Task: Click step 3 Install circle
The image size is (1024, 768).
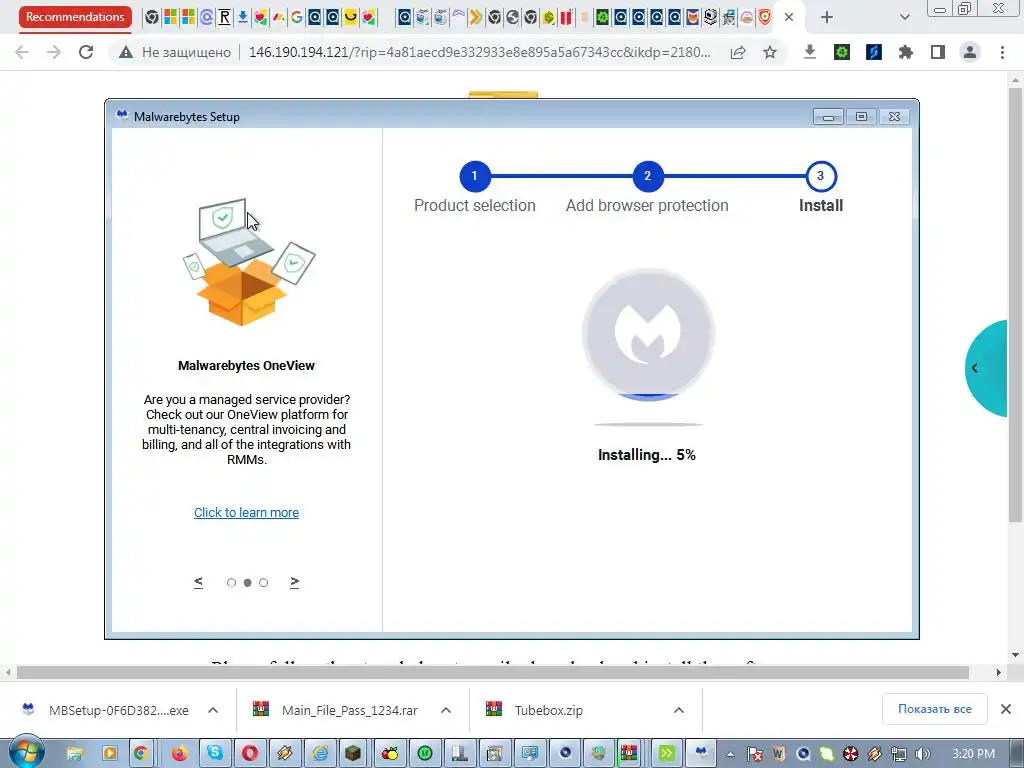Action: [x=821, y=176]
